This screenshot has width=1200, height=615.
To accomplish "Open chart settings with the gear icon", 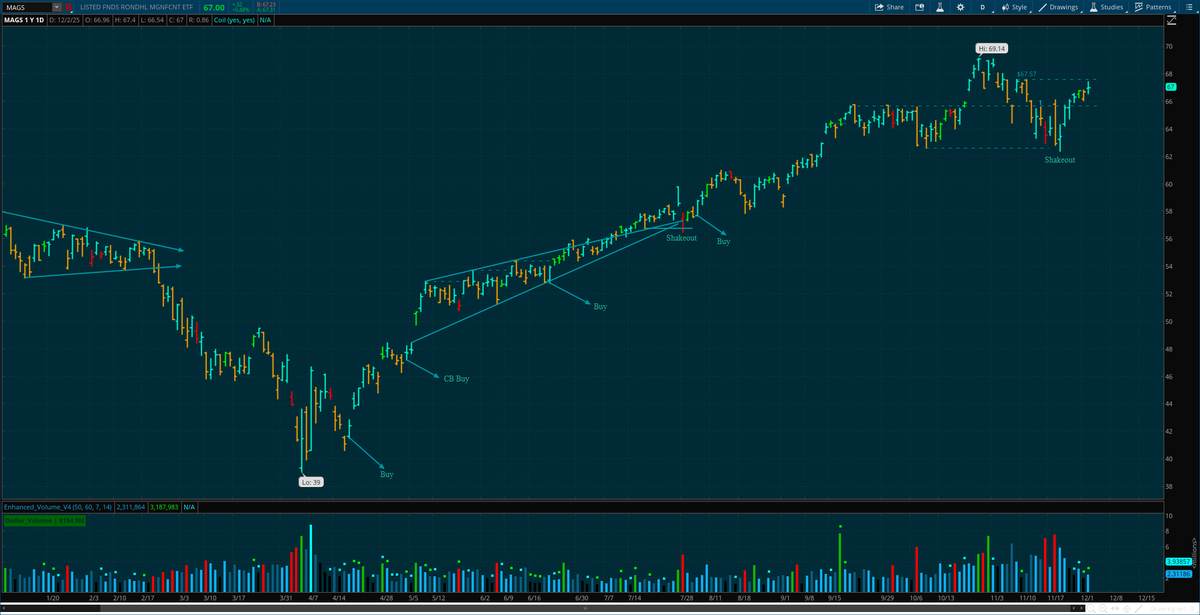I will [960, 6].
